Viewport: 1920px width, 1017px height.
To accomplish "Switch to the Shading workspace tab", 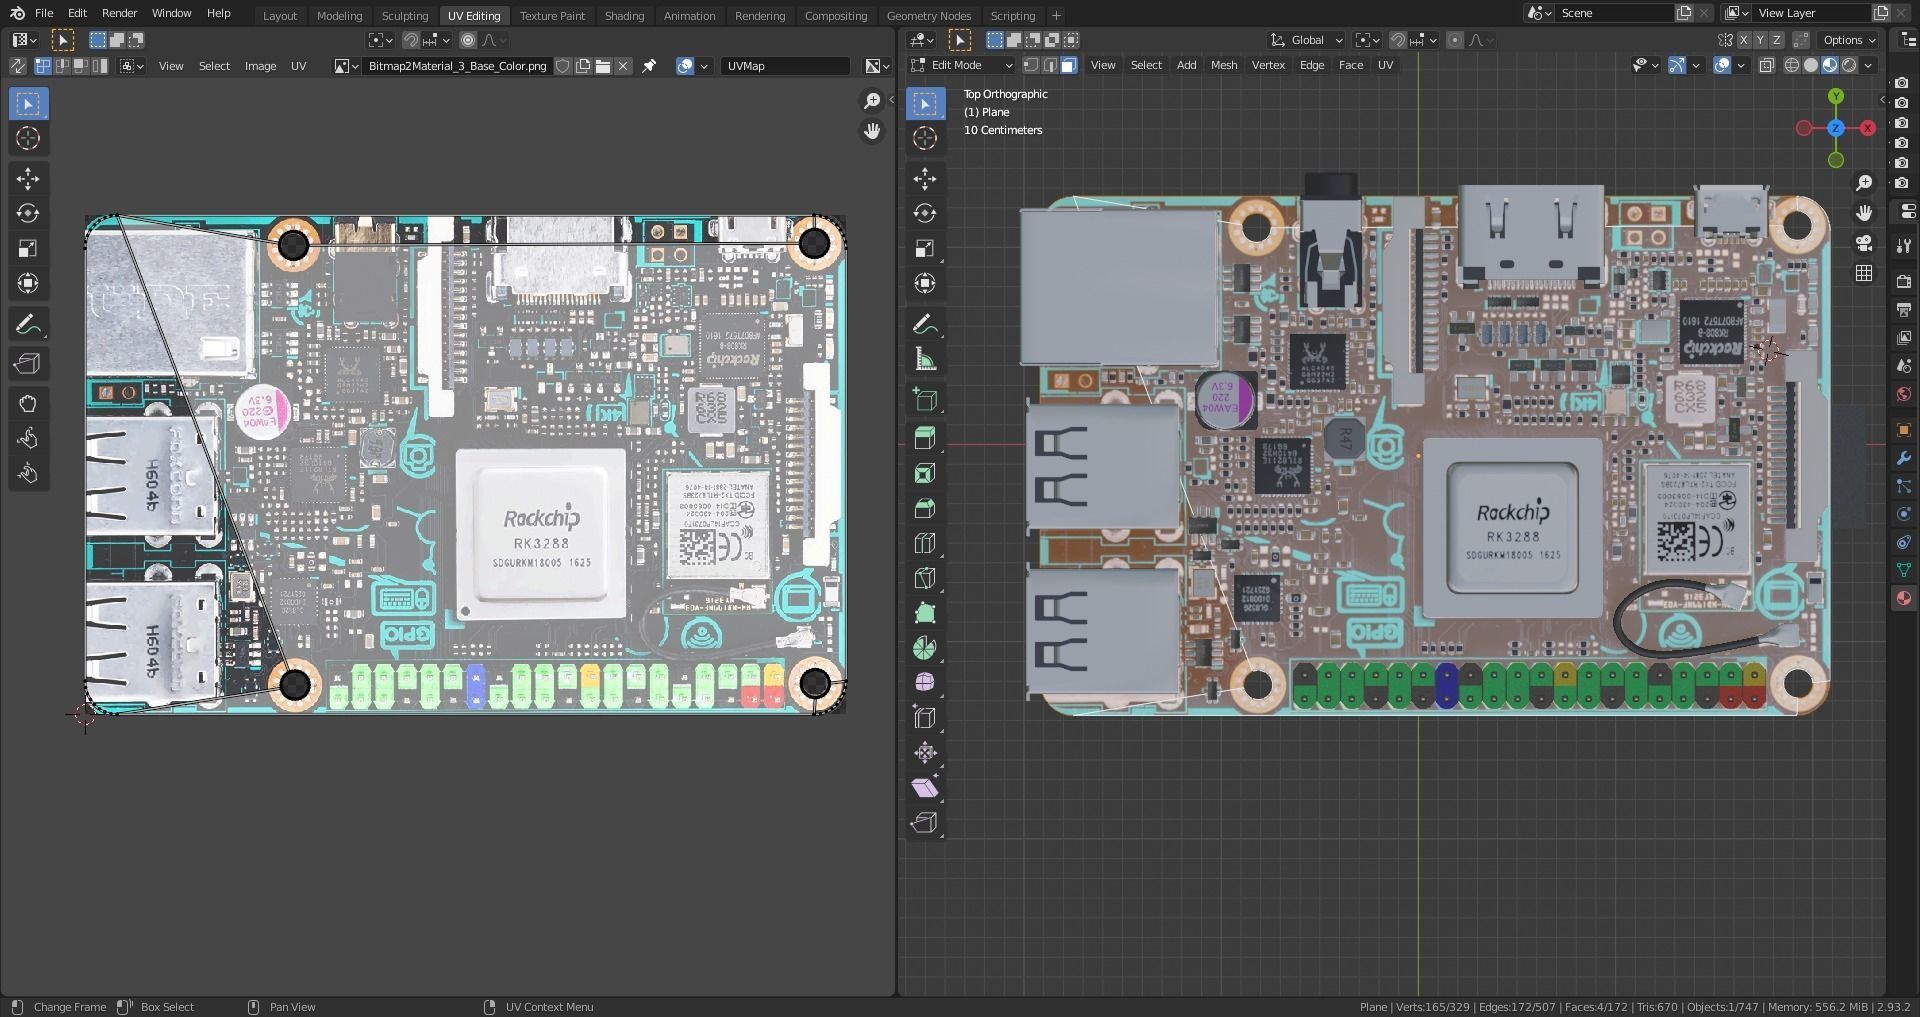I will 624,15.
